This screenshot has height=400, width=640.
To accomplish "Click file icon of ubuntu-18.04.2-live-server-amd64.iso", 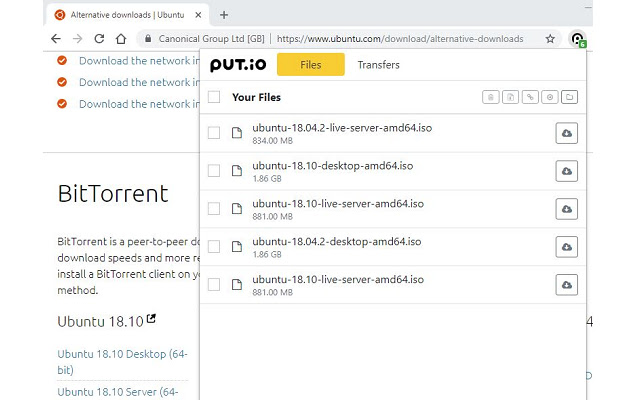I will point(237,133).
